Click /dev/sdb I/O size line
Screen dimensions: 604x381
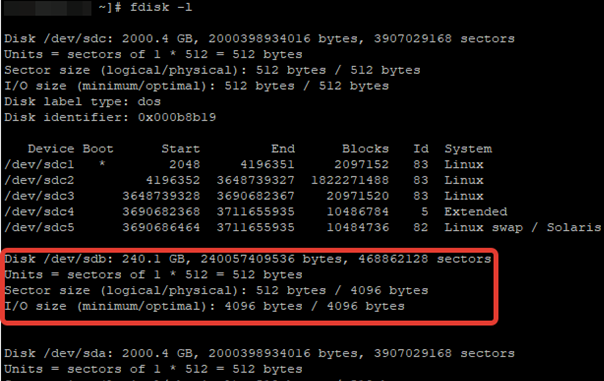[x=205, y=306]
